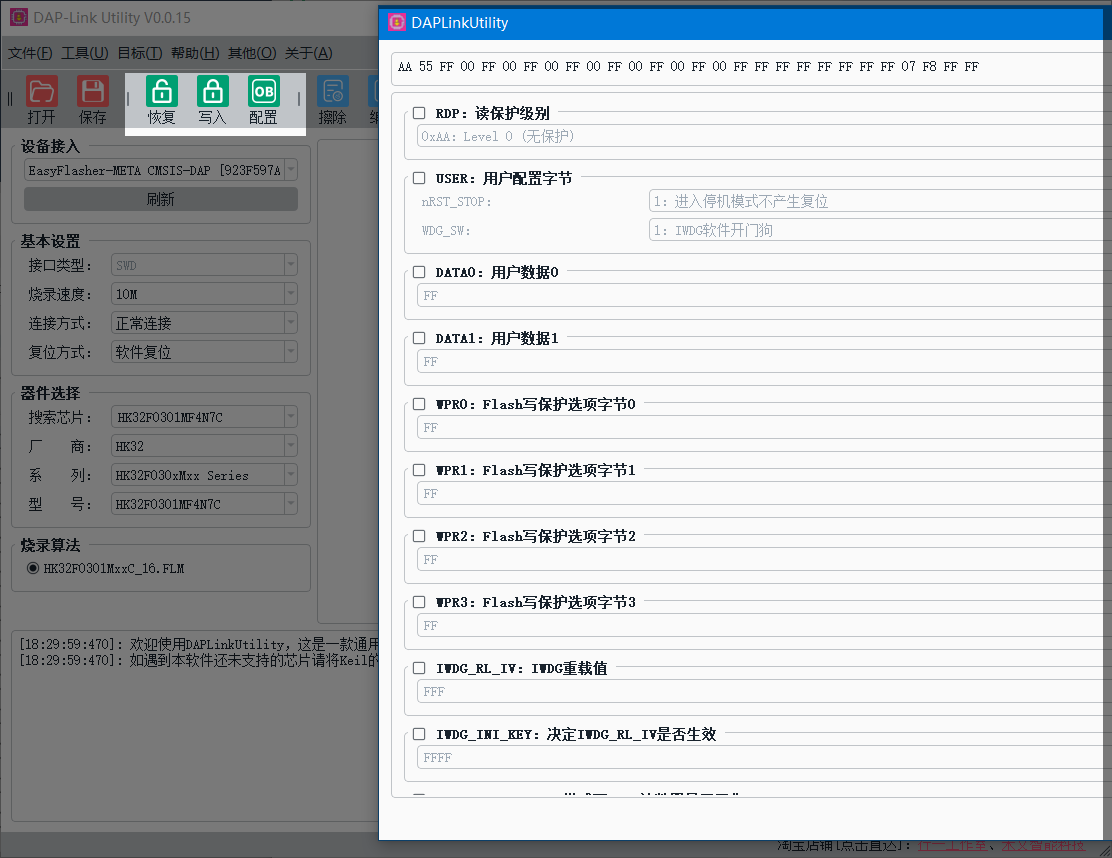This screenshot has height=858, width=1112.
Task: Open the 工具(U) menu
Action: (x=84, y=53)
